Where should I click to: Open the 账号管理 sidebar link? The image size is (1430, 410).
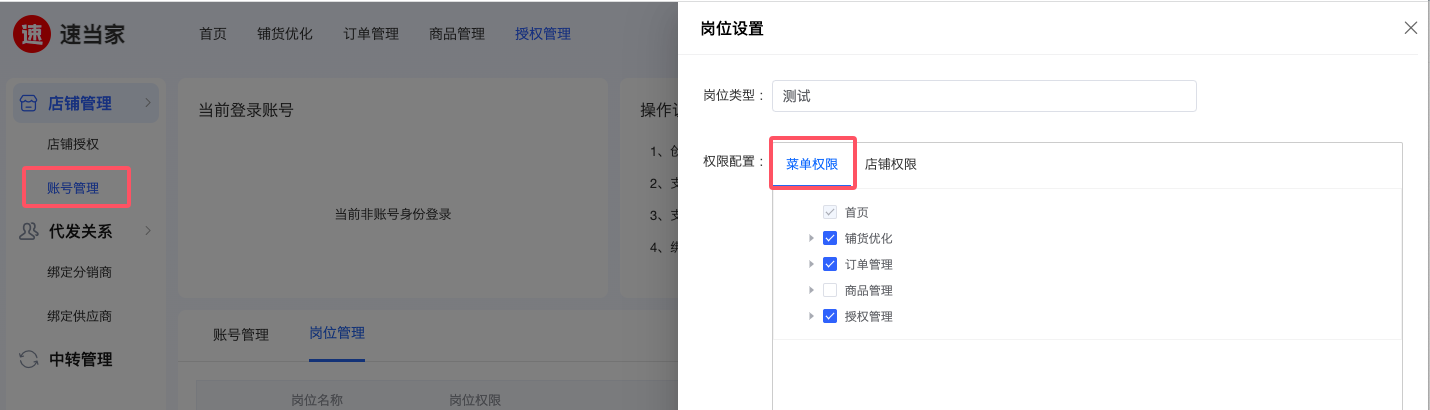pos(73,187)
